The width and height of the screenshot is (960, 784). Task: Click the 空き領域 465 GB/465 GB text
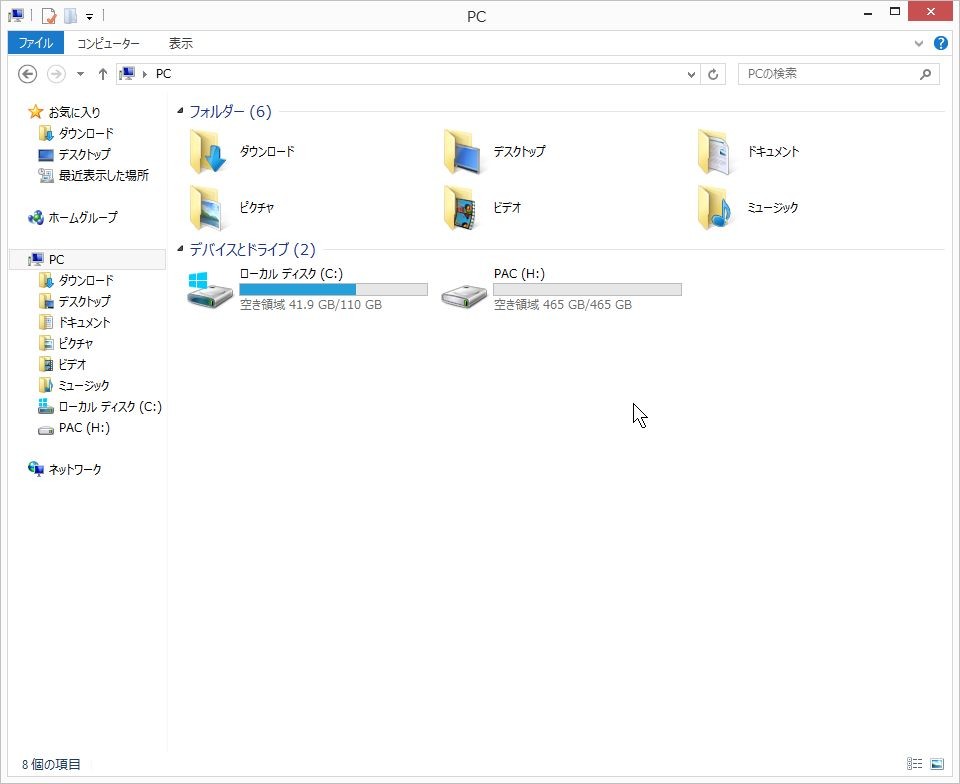point(563,304)
